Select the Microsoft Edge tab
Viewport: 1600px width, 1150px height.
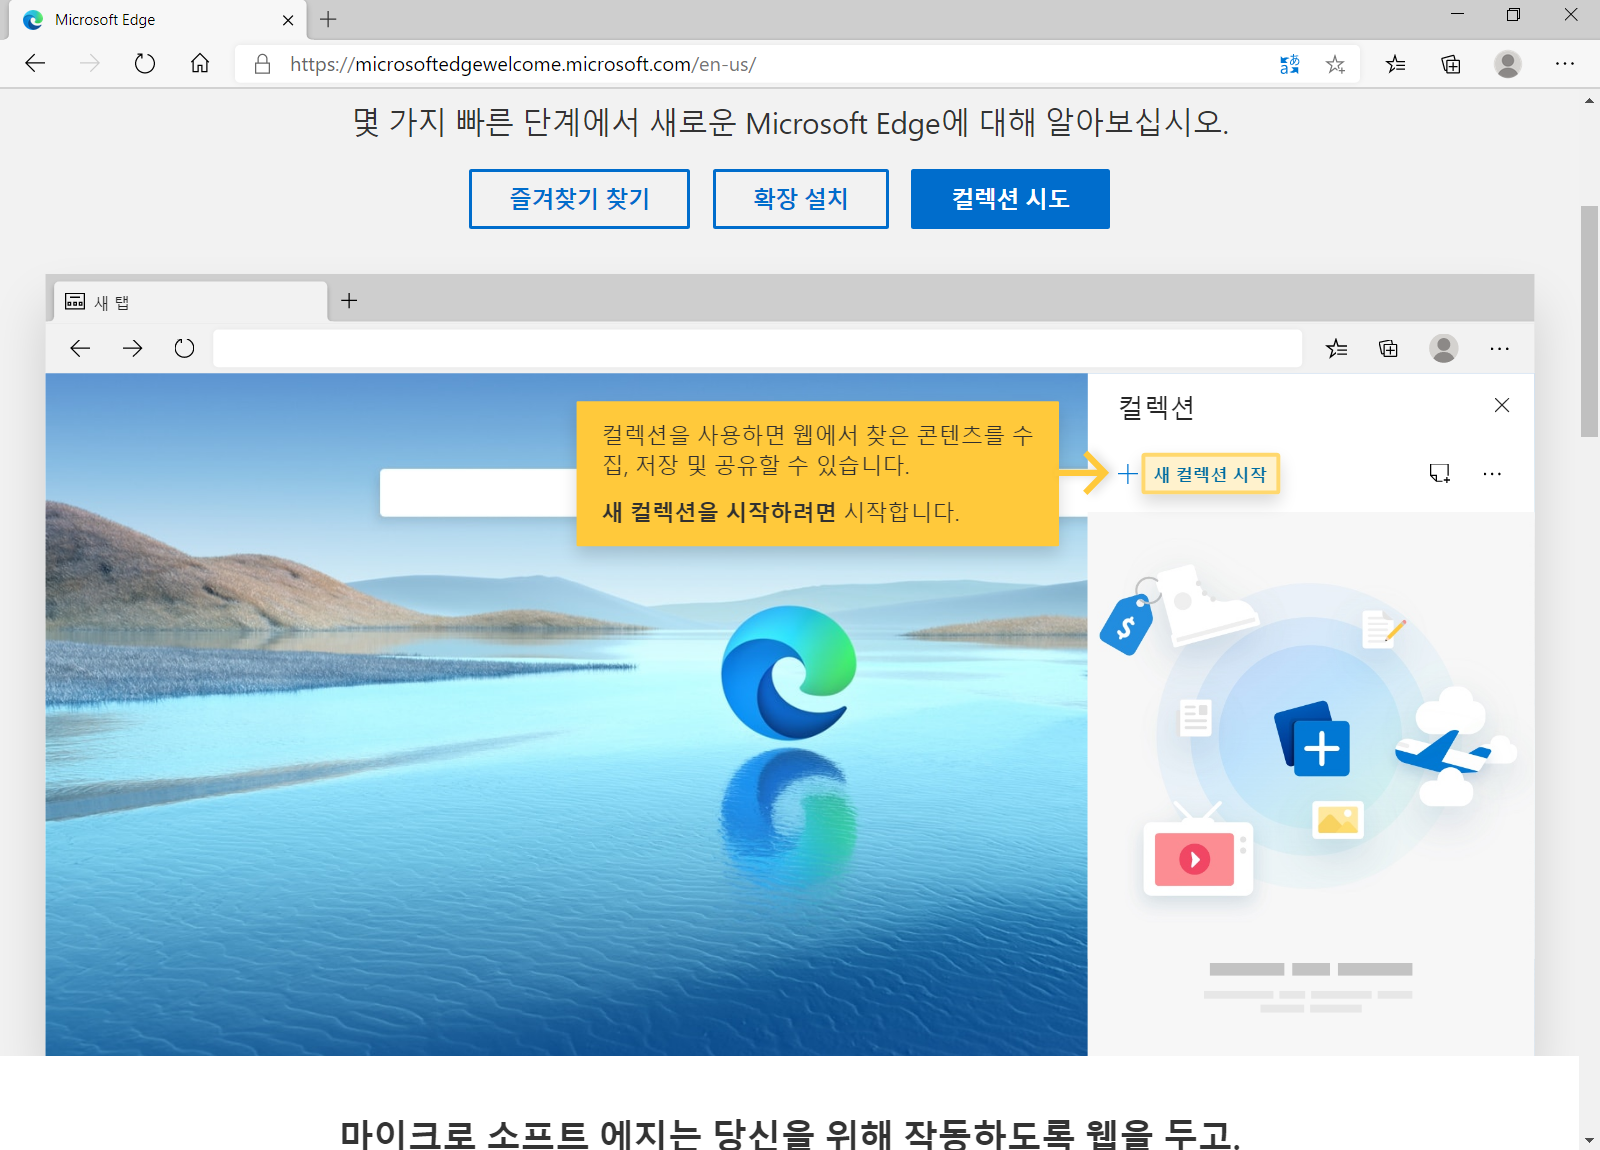157,20
